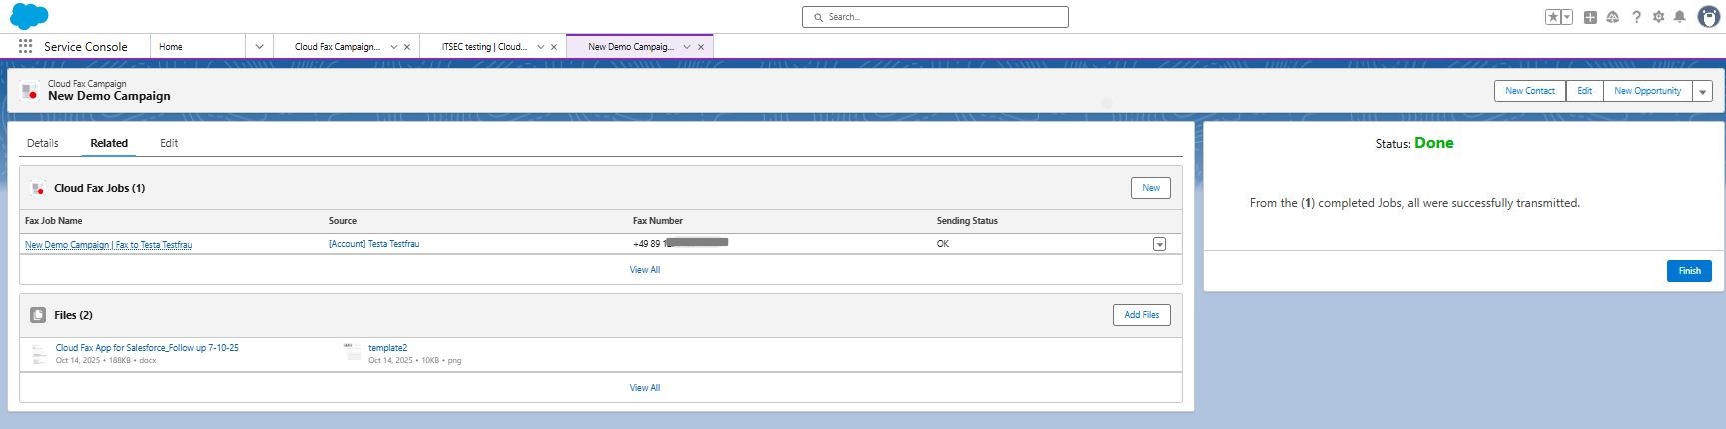Open the App Launcher grid icon
The image size is (1726, 429).
tap(25, 46)
